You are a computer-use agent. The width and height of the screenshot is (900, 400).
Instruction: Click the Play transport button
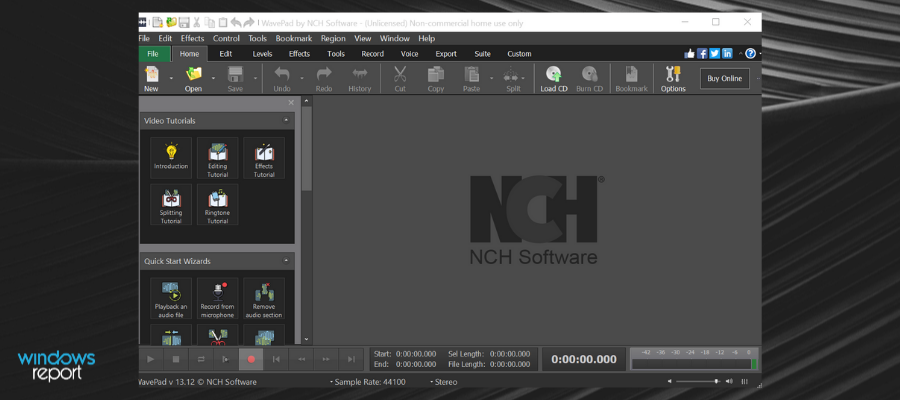(x=151, y=359)
